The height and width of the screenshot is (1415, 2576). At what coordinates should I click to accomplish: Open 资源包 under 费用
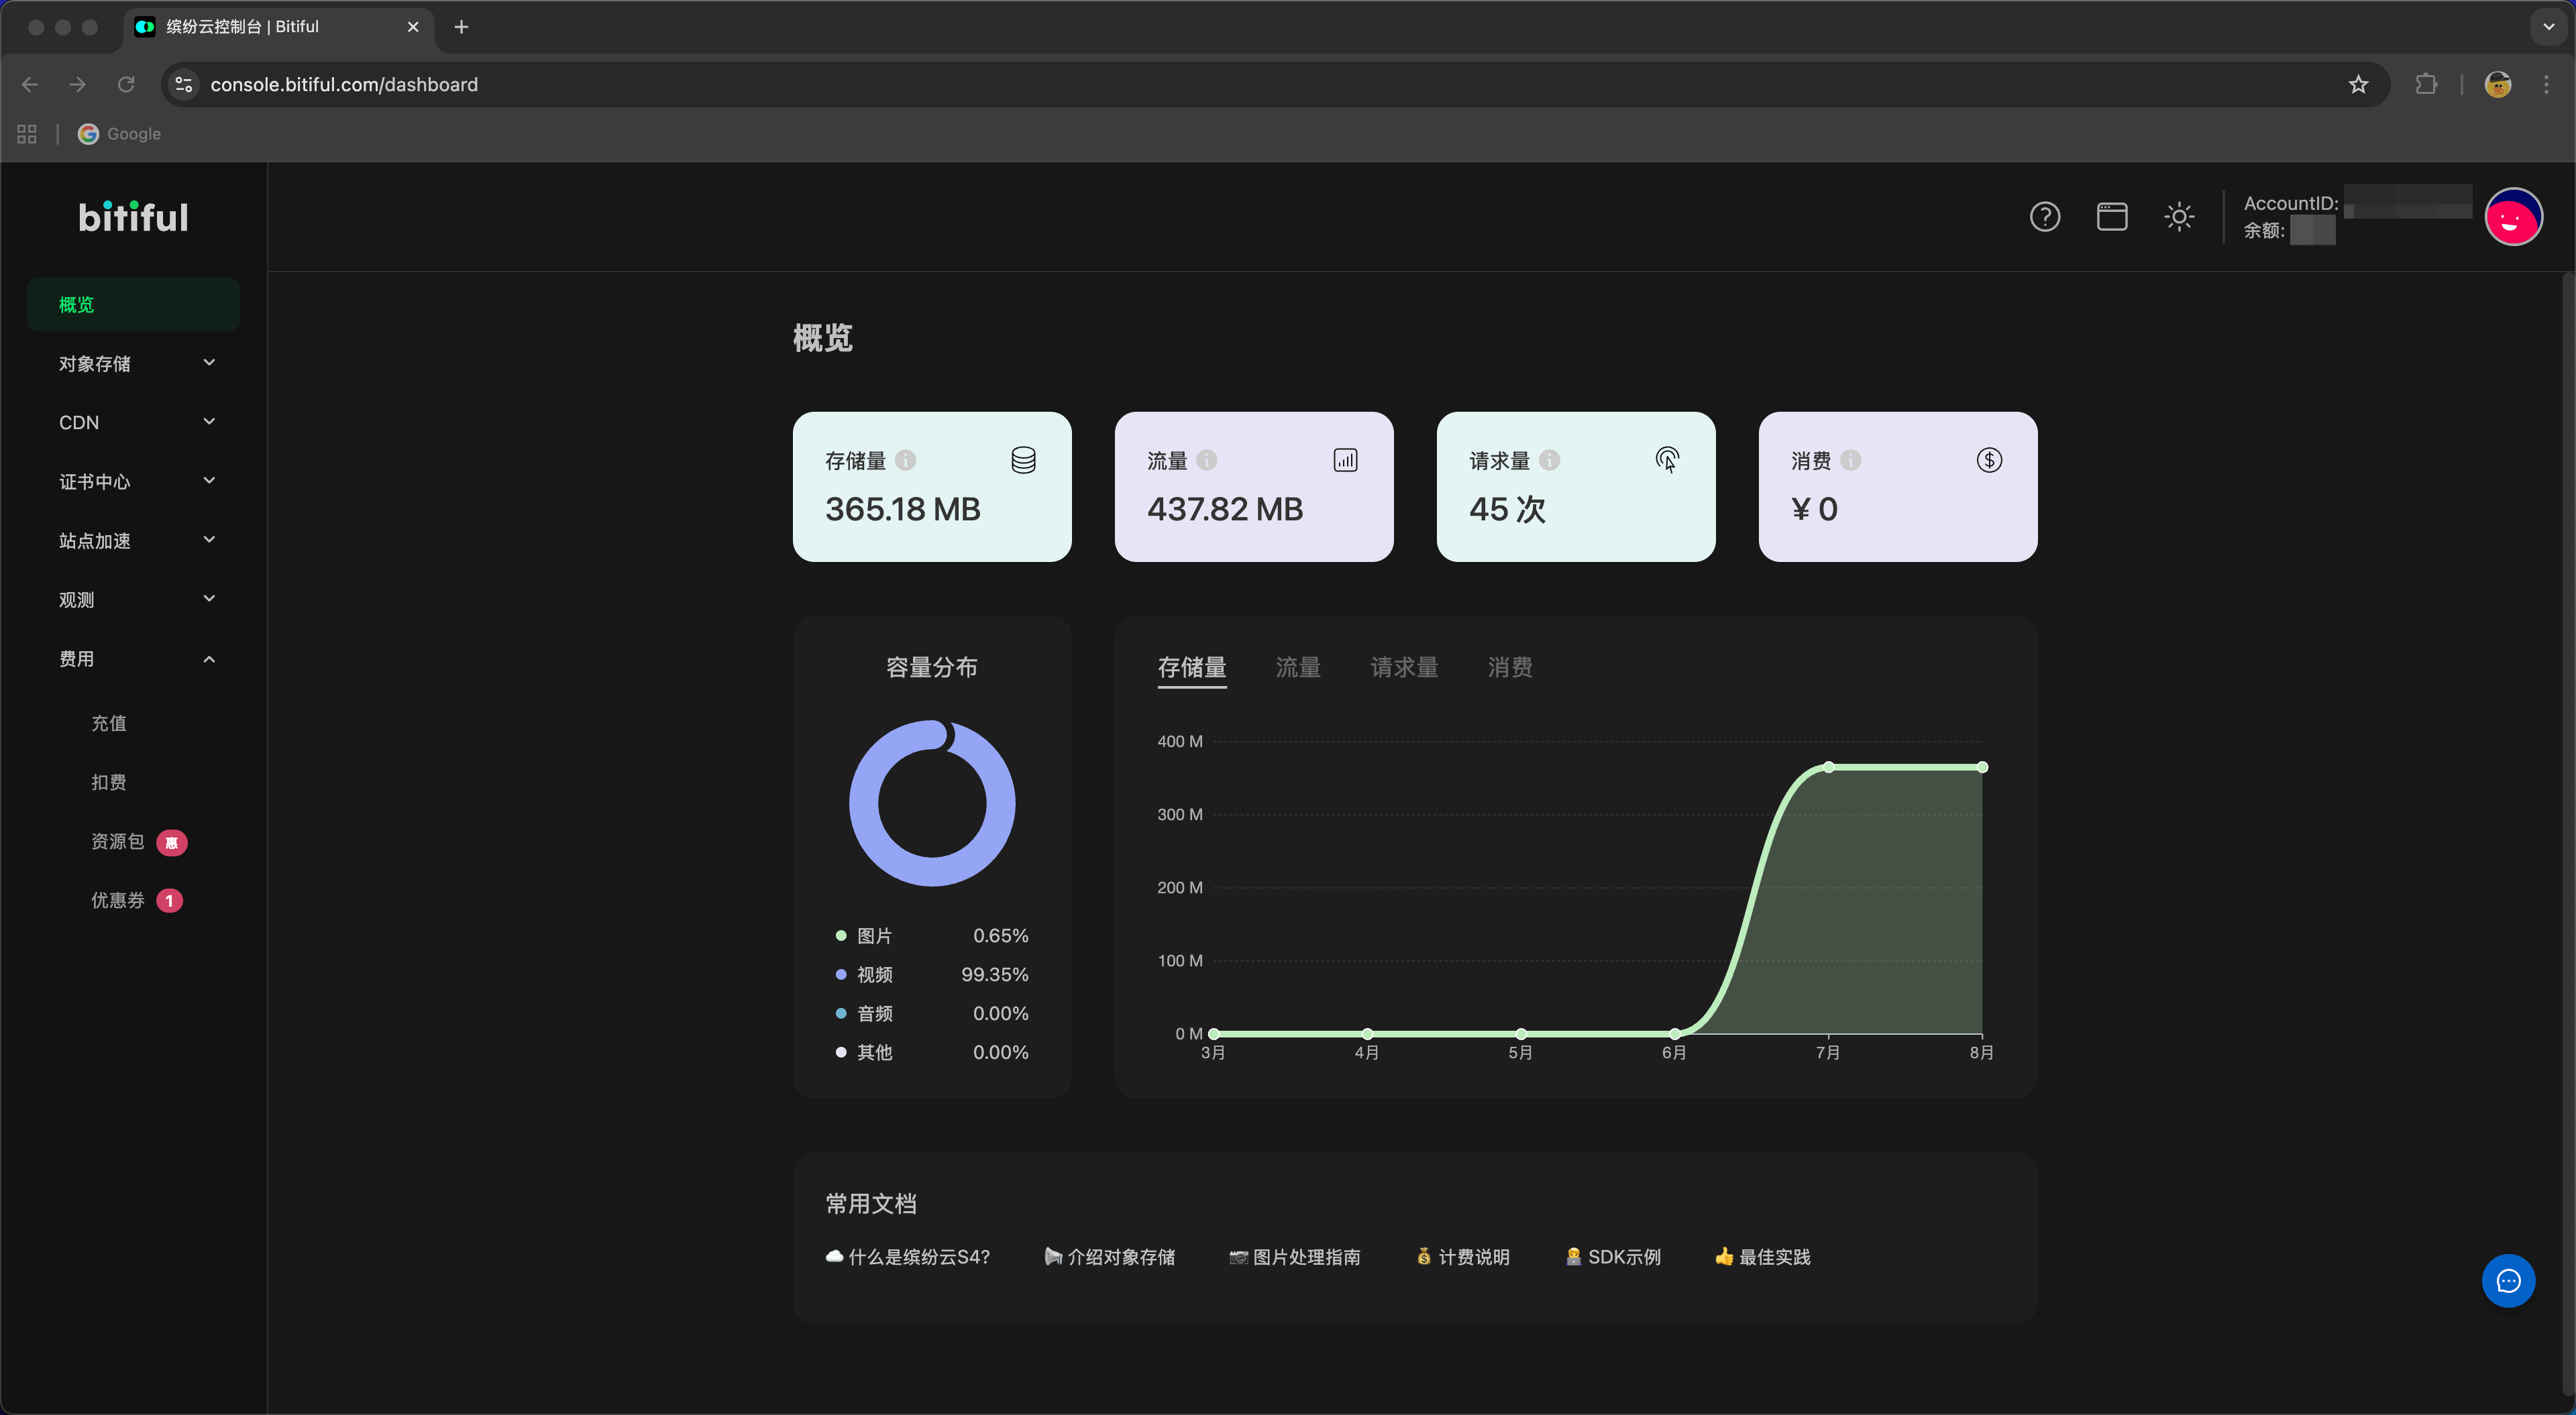click(x=118, y=841)
